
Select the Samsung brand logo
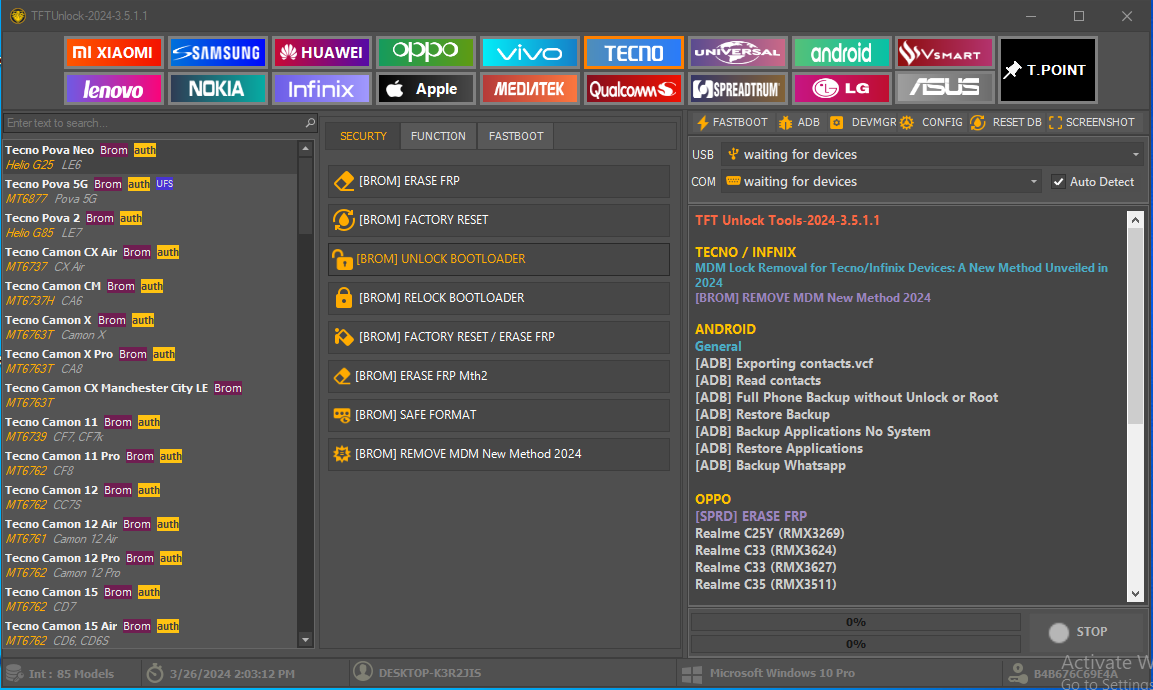pos(217,52)
